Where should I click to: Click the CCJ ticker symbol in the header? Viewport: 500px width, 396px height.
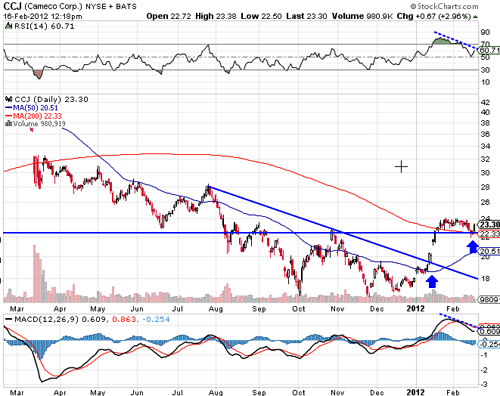12,6
